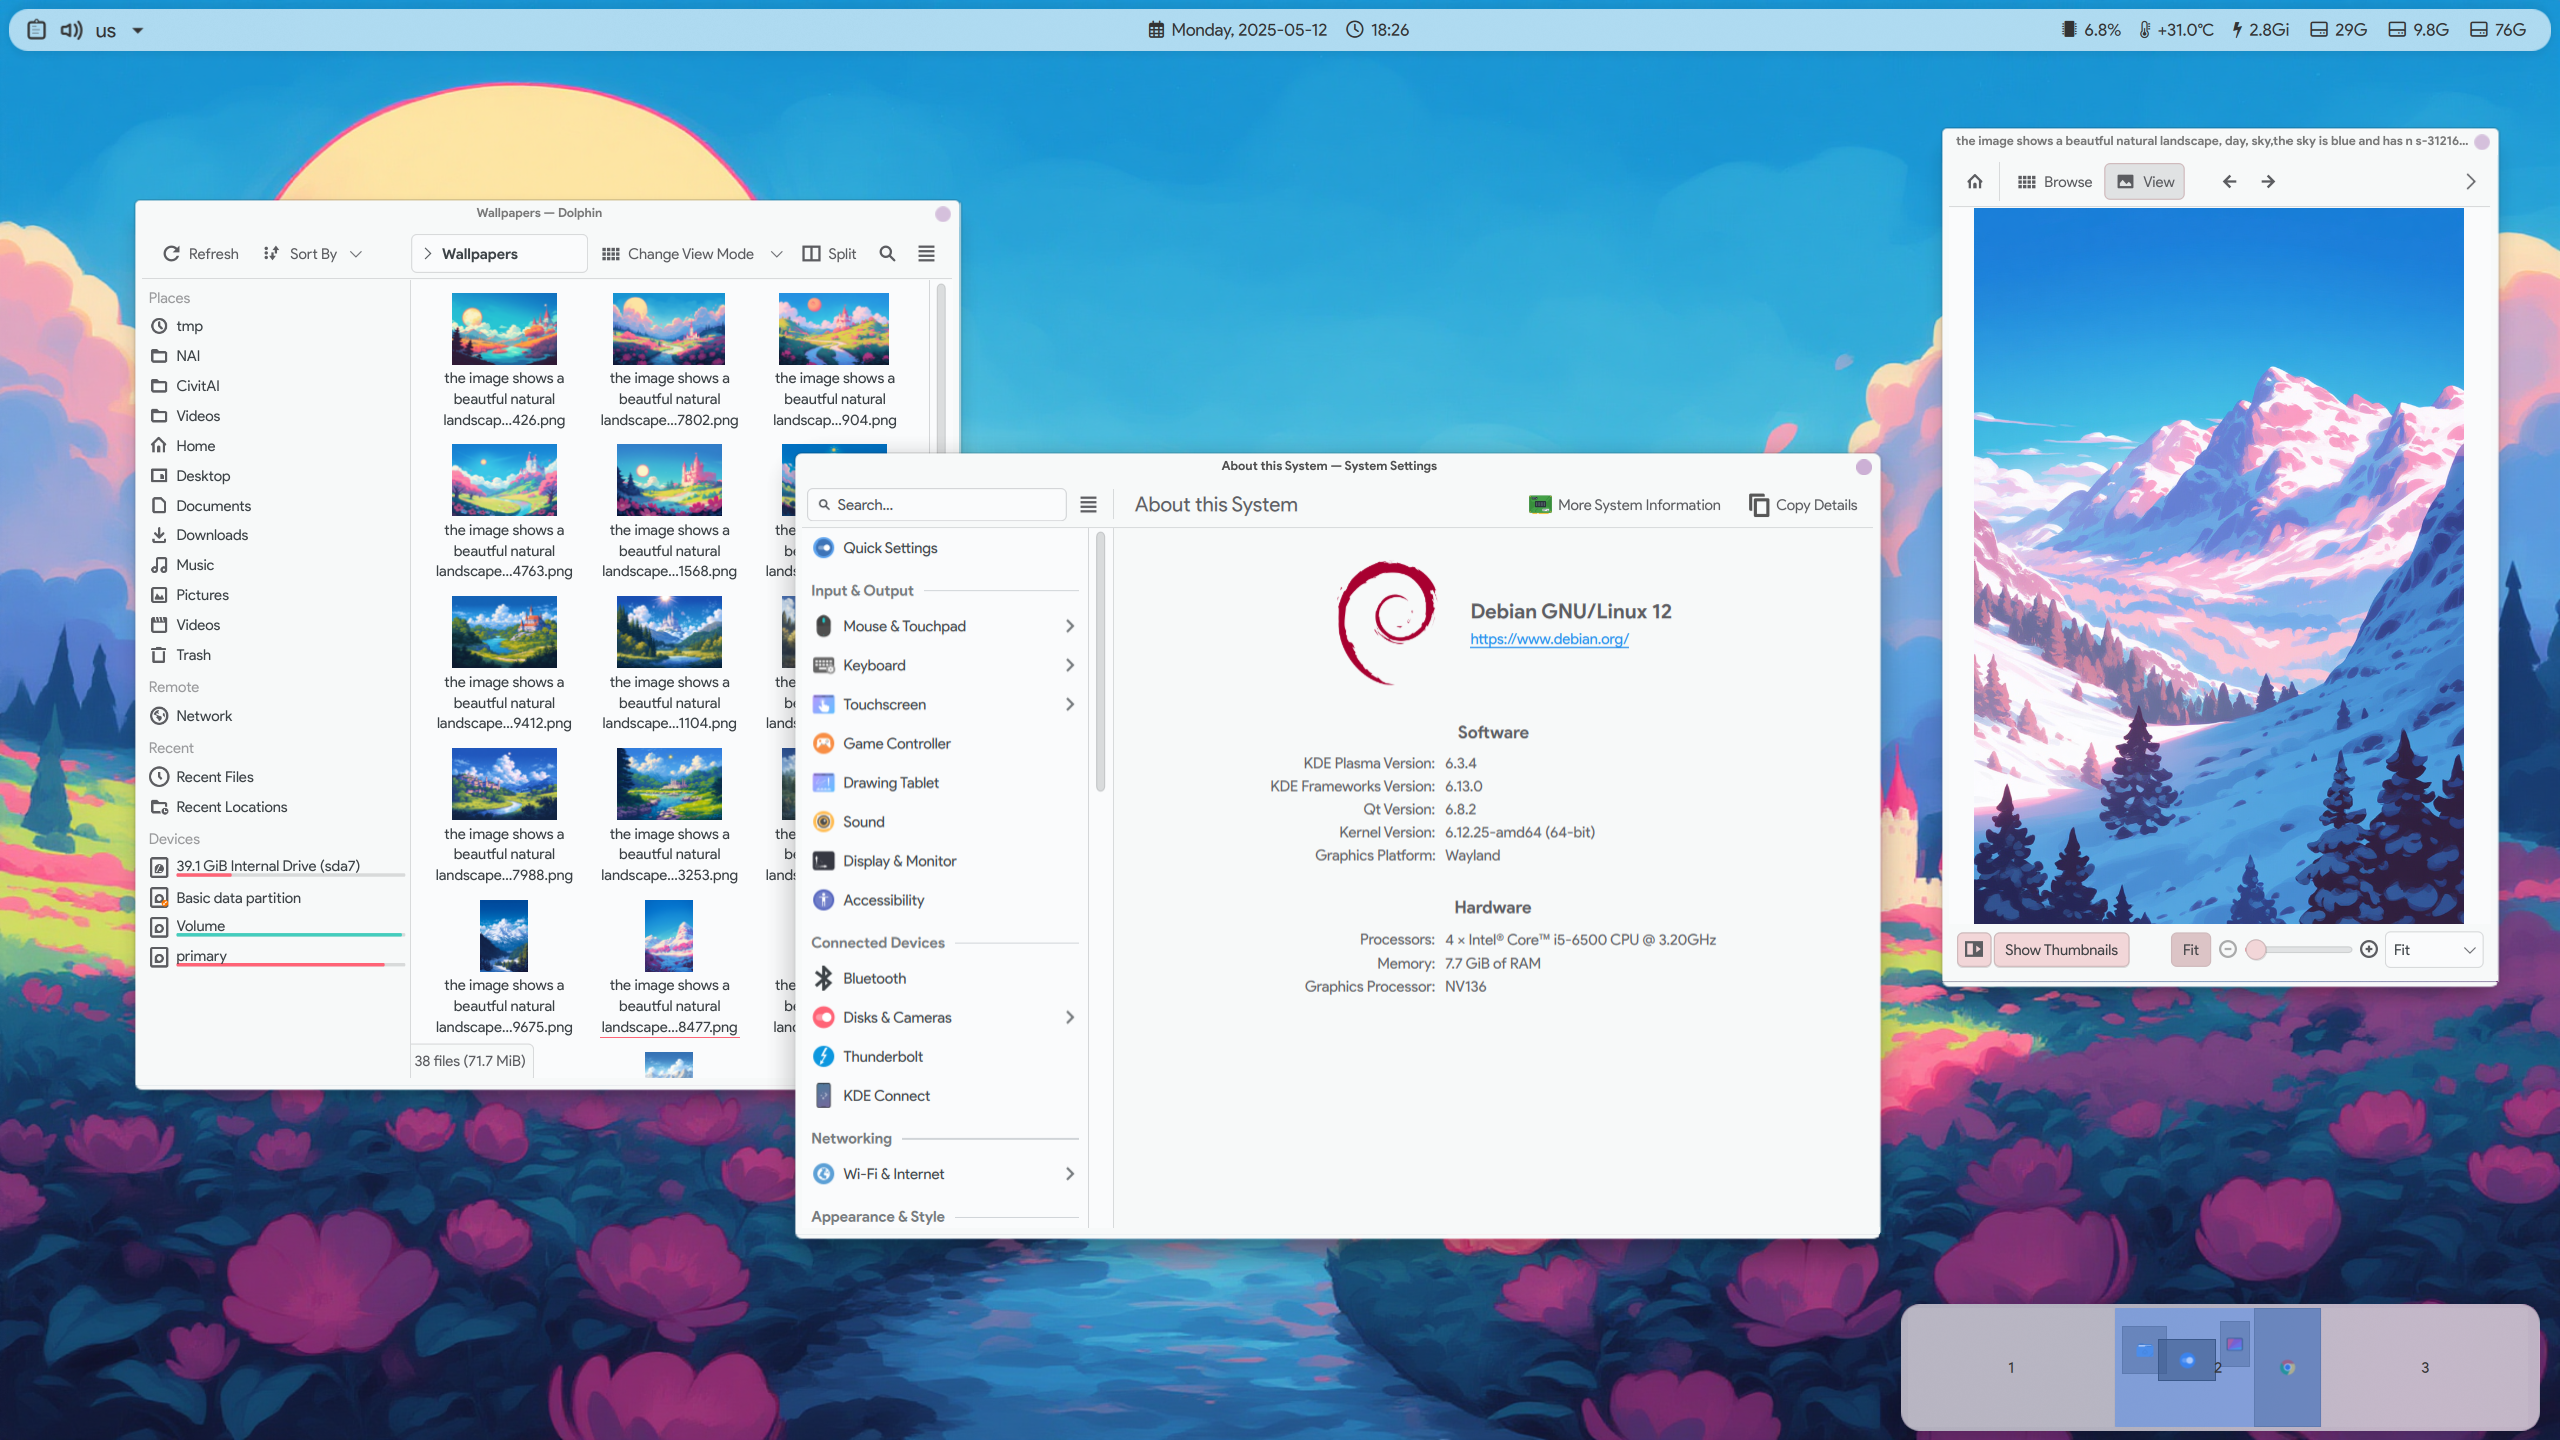Open Trash in Dolphin places
This screenshot has height=1440, width=2560.
click(275, 655)
